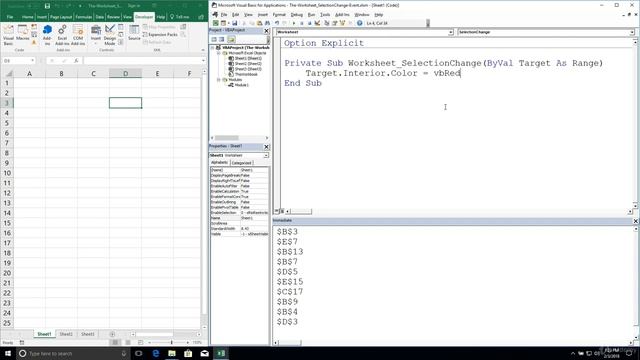Viewport: 640px width, 360px height.
Task: Open Microsoft Edge from taskbar
Action: point(156,353)
